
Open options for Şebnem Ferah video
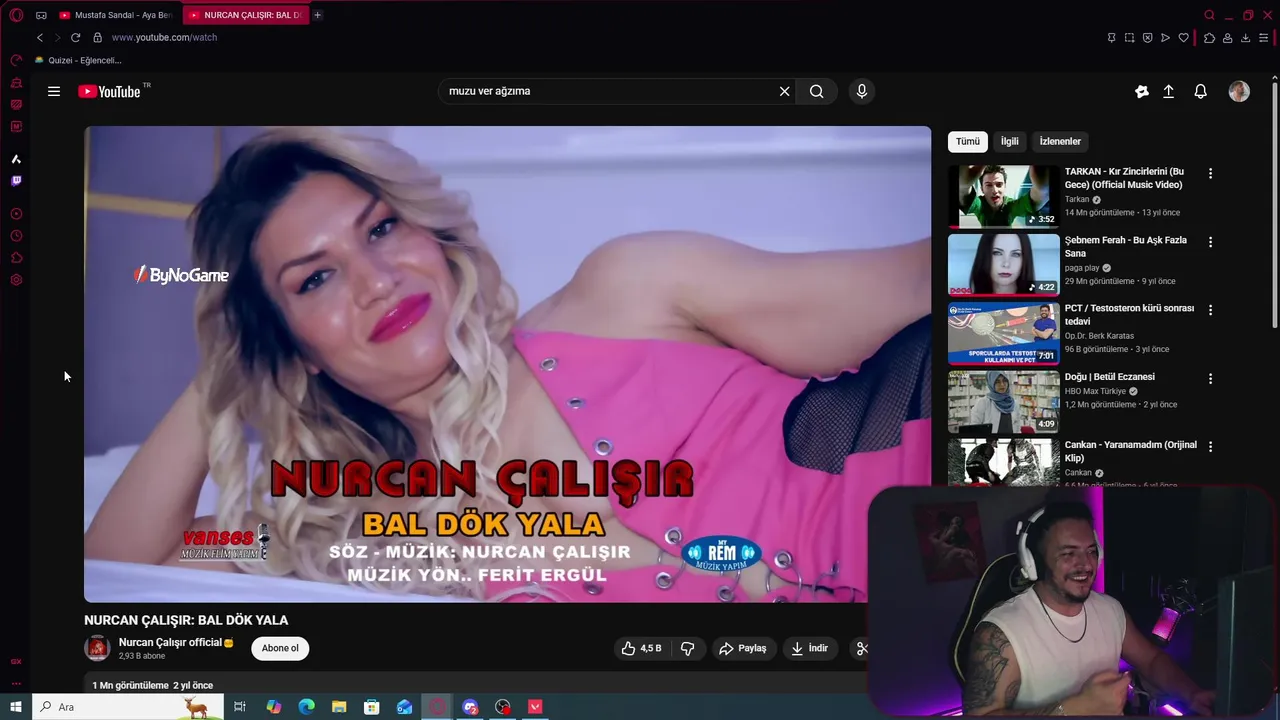click(x=1210, y=242)
